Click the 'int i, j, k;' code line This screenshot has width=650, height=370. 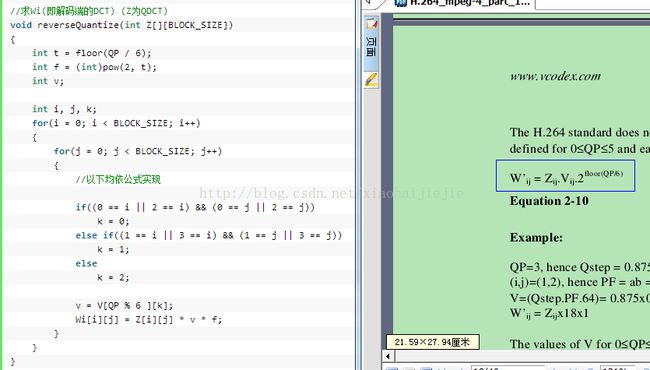64,109
